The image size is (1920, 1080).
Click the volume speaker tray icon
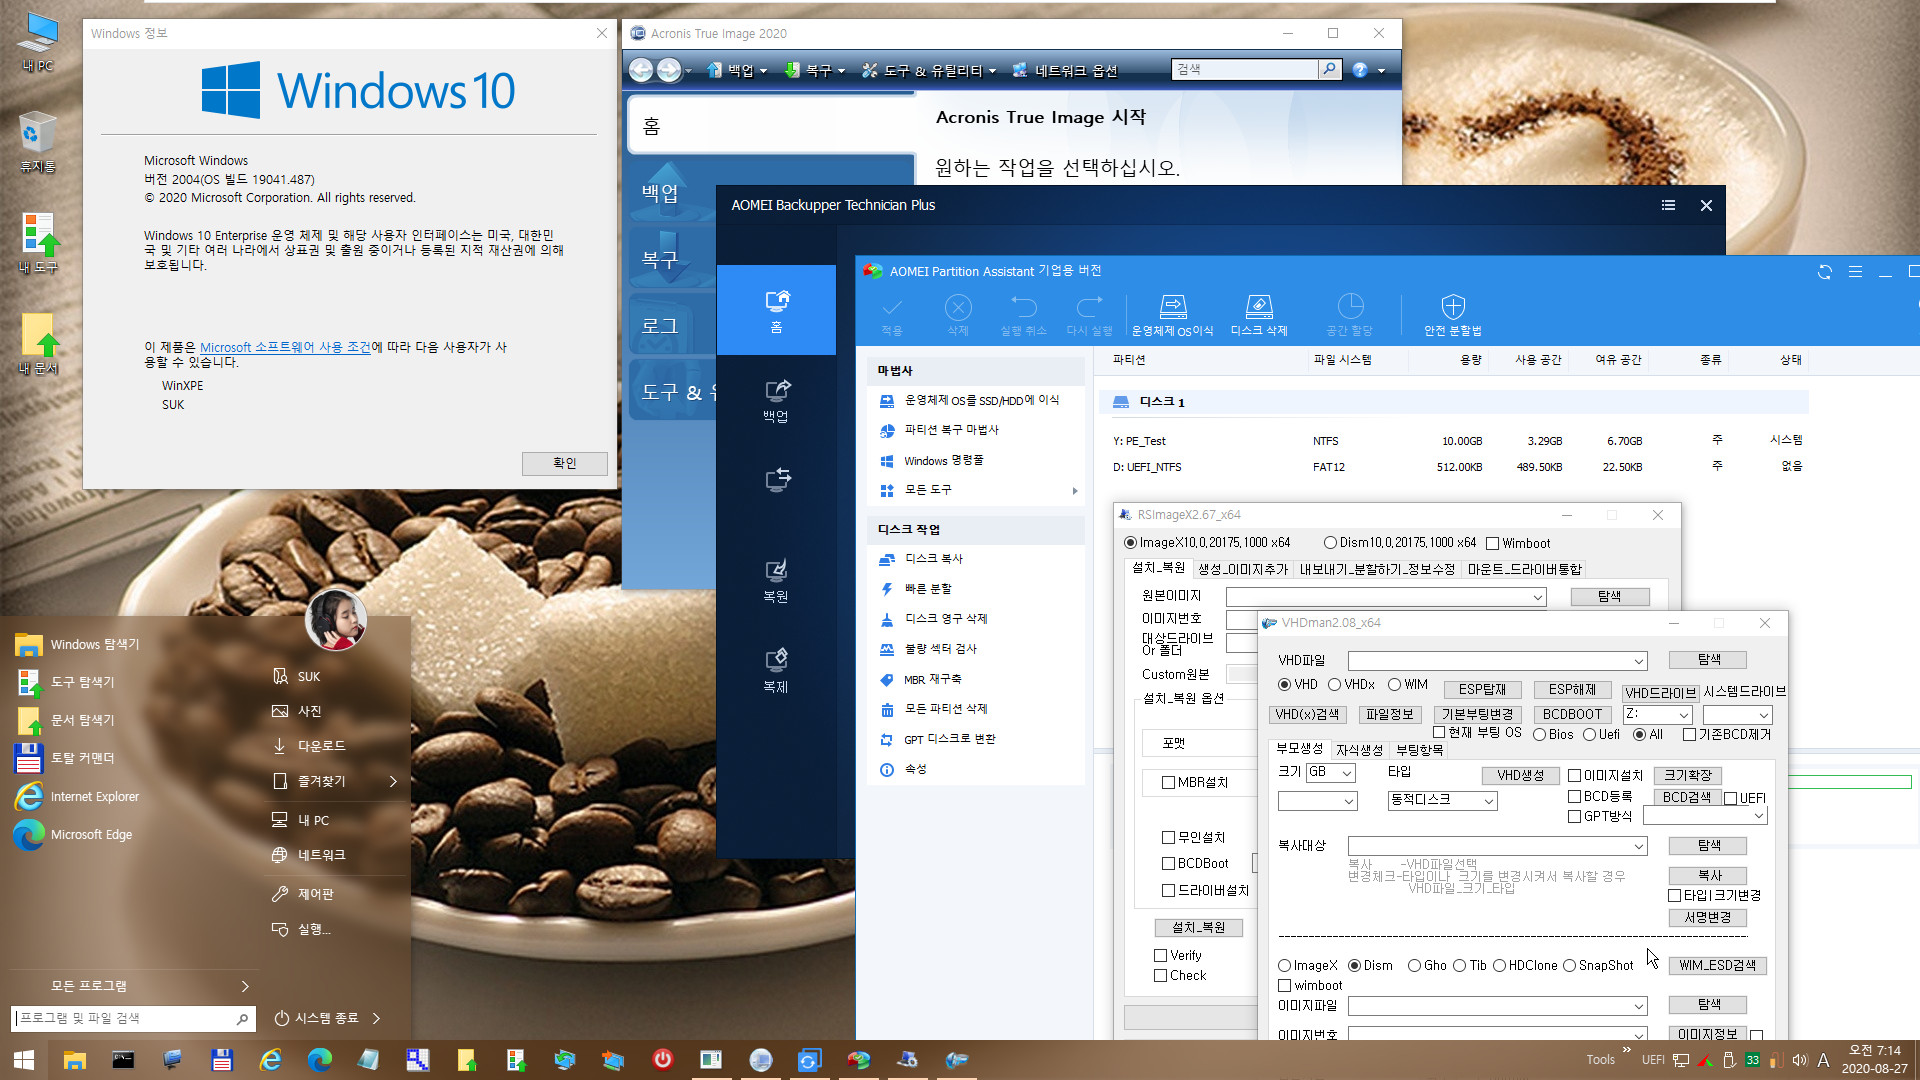click(x=1799, y=1060)
